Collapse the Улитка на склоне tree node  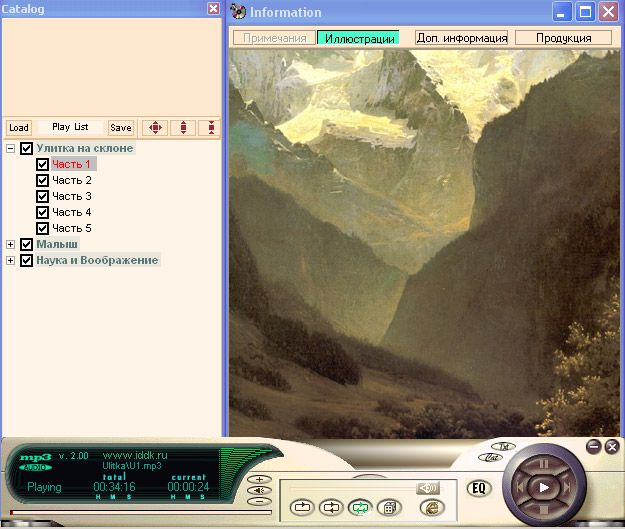[11, 148]
